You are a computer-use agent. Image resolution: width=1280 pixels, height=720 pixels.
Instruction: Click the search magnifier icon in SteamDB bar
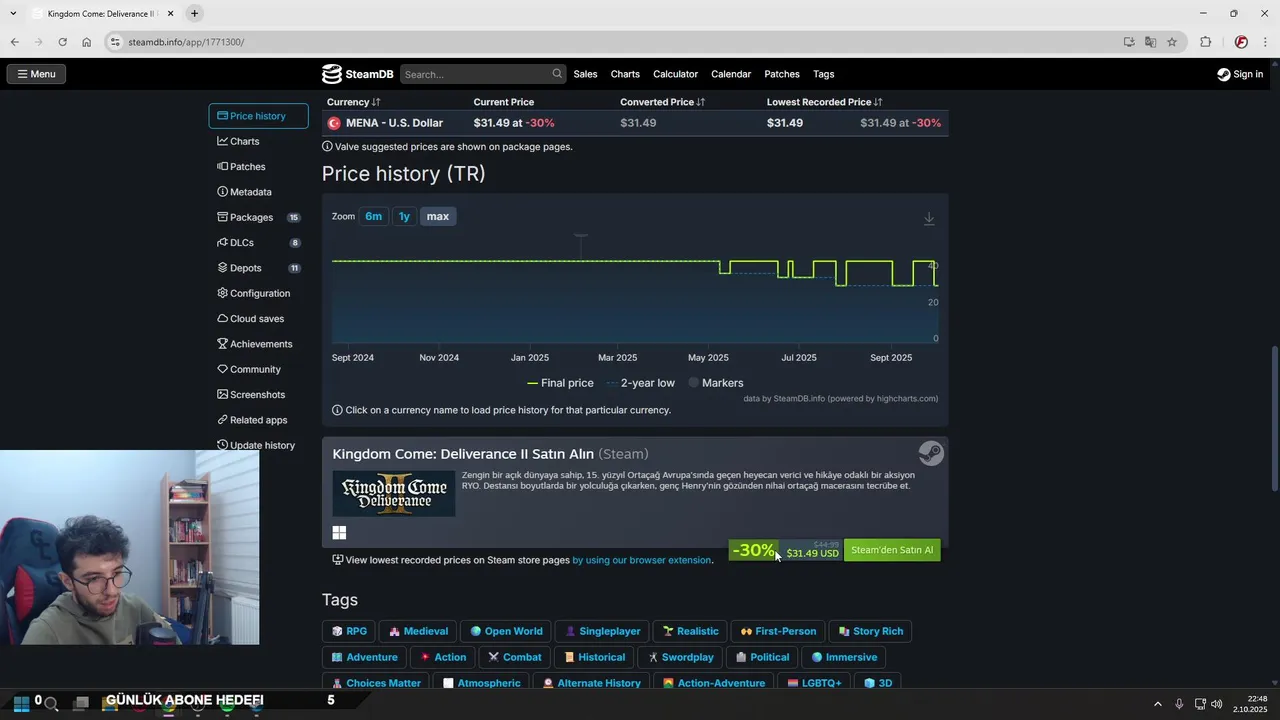pos(557,74)
